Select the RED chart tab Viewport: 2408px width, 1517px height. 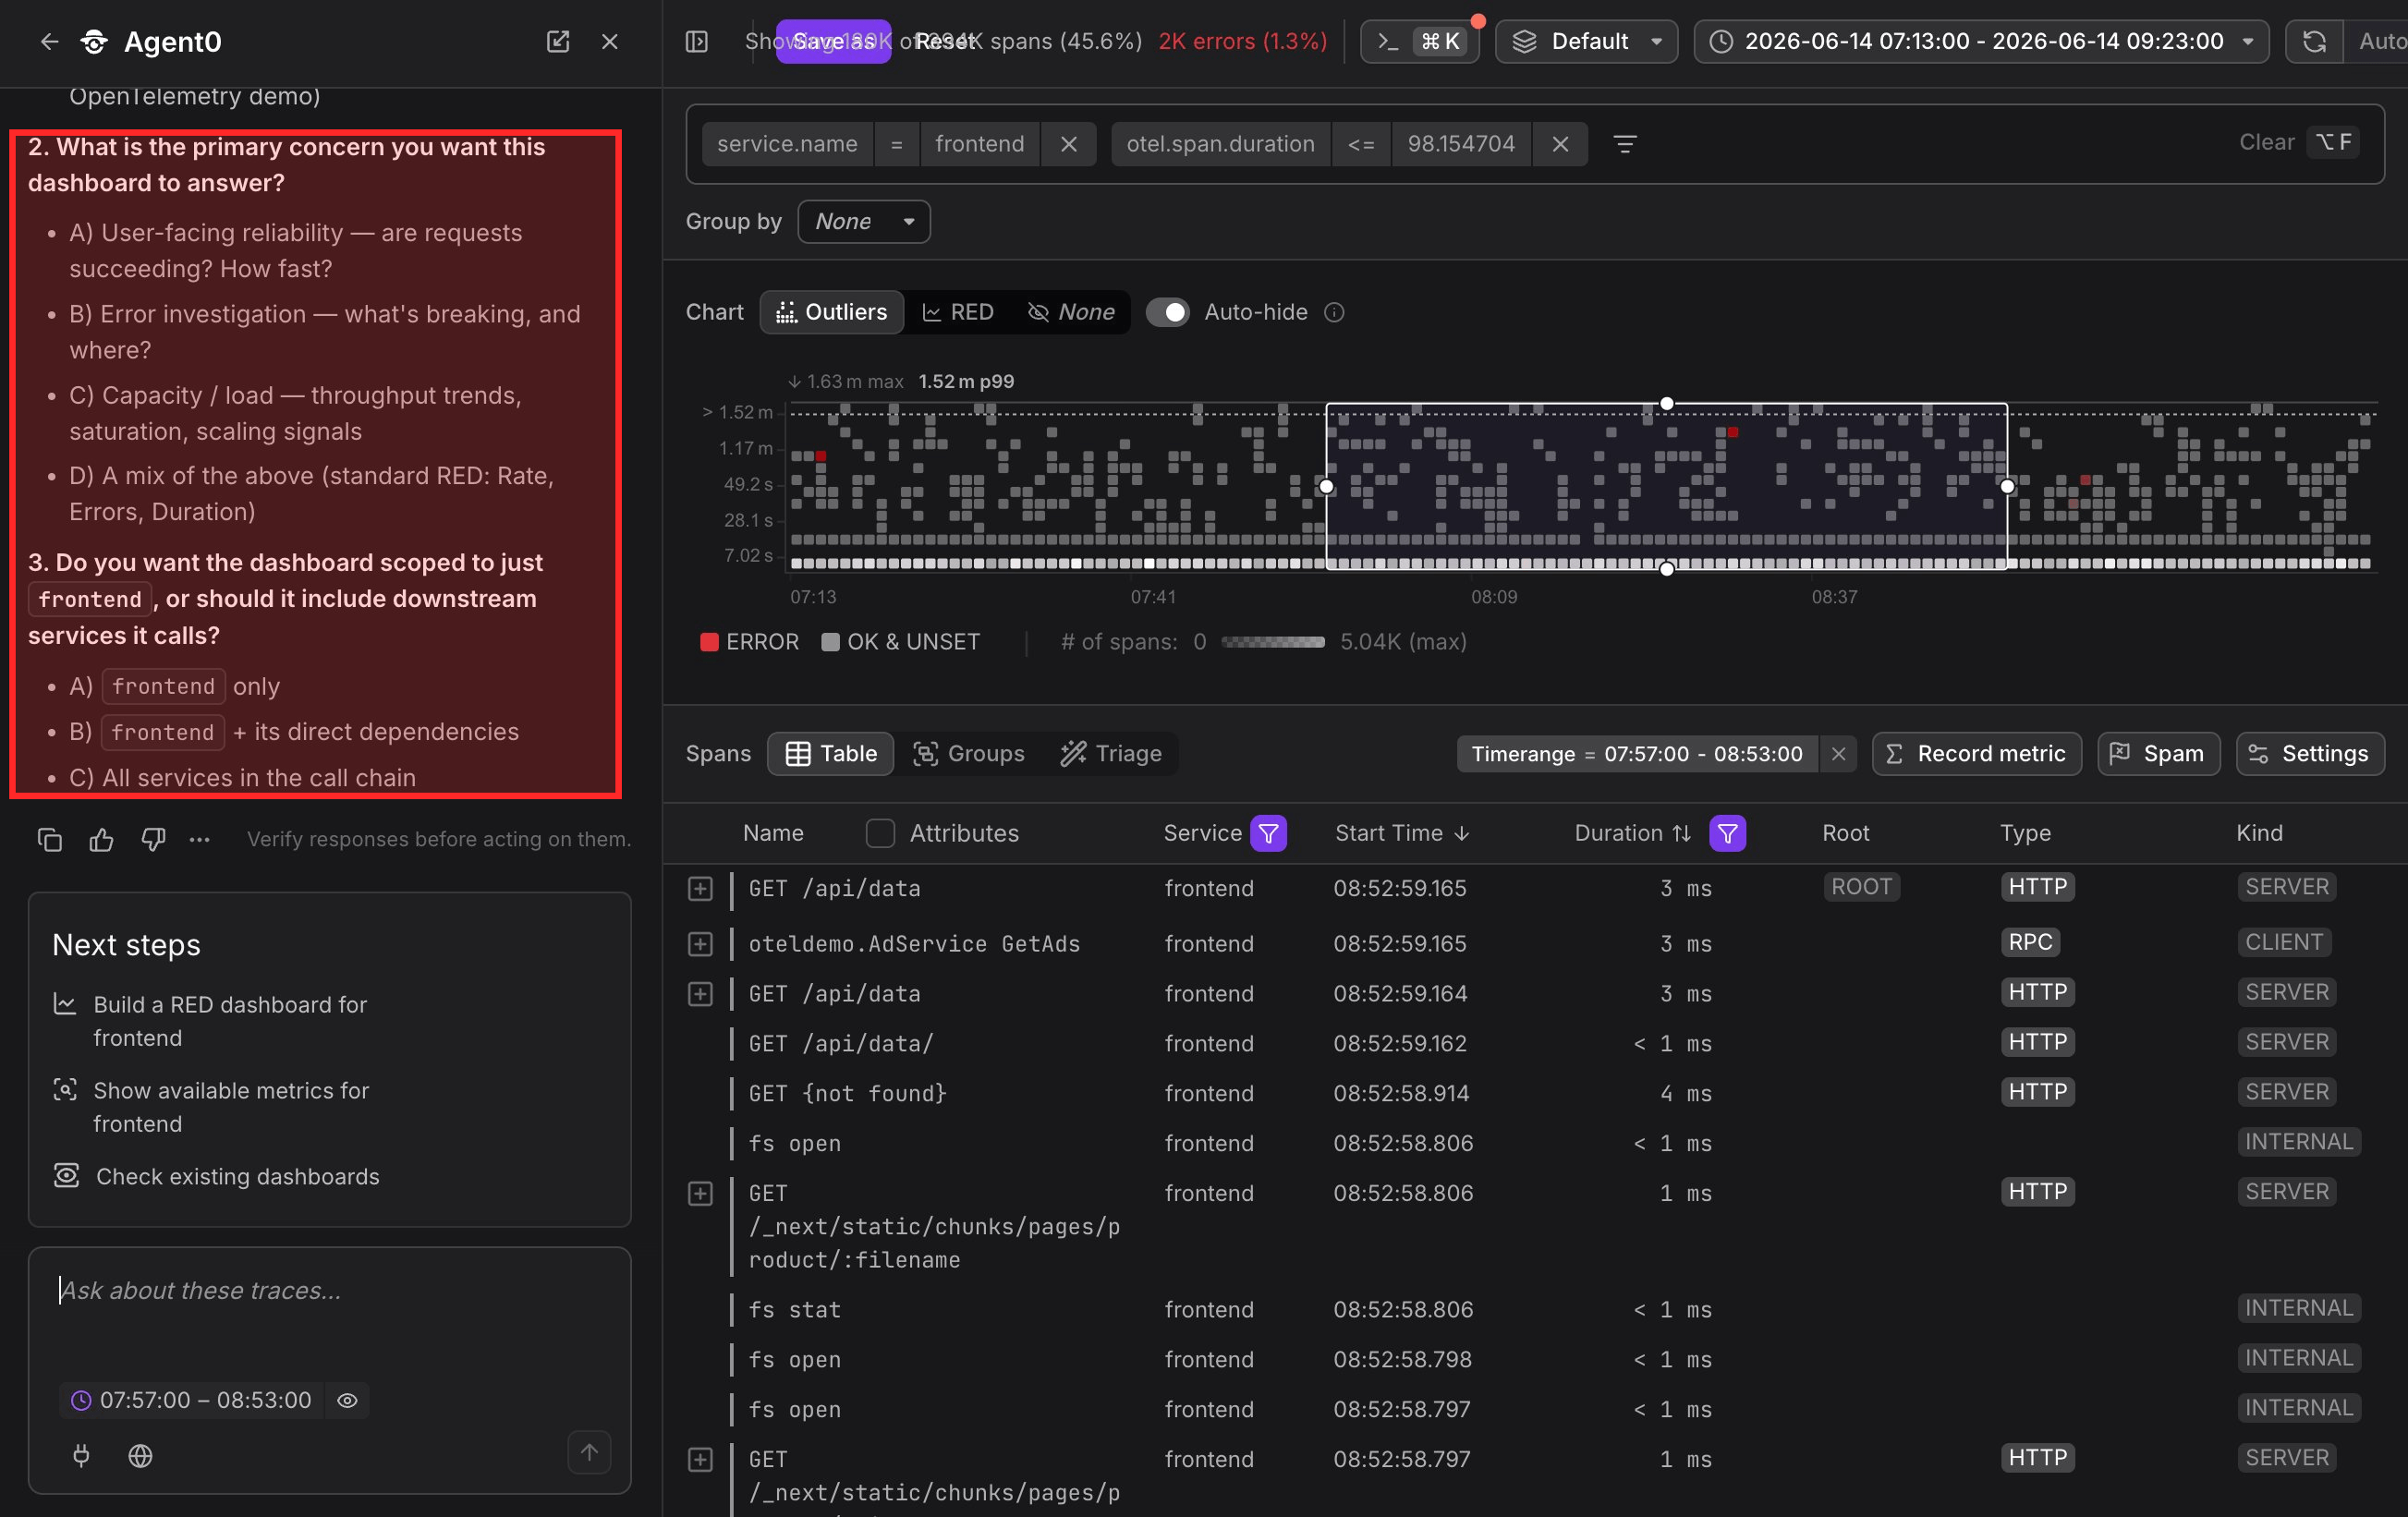pos(957,312)
